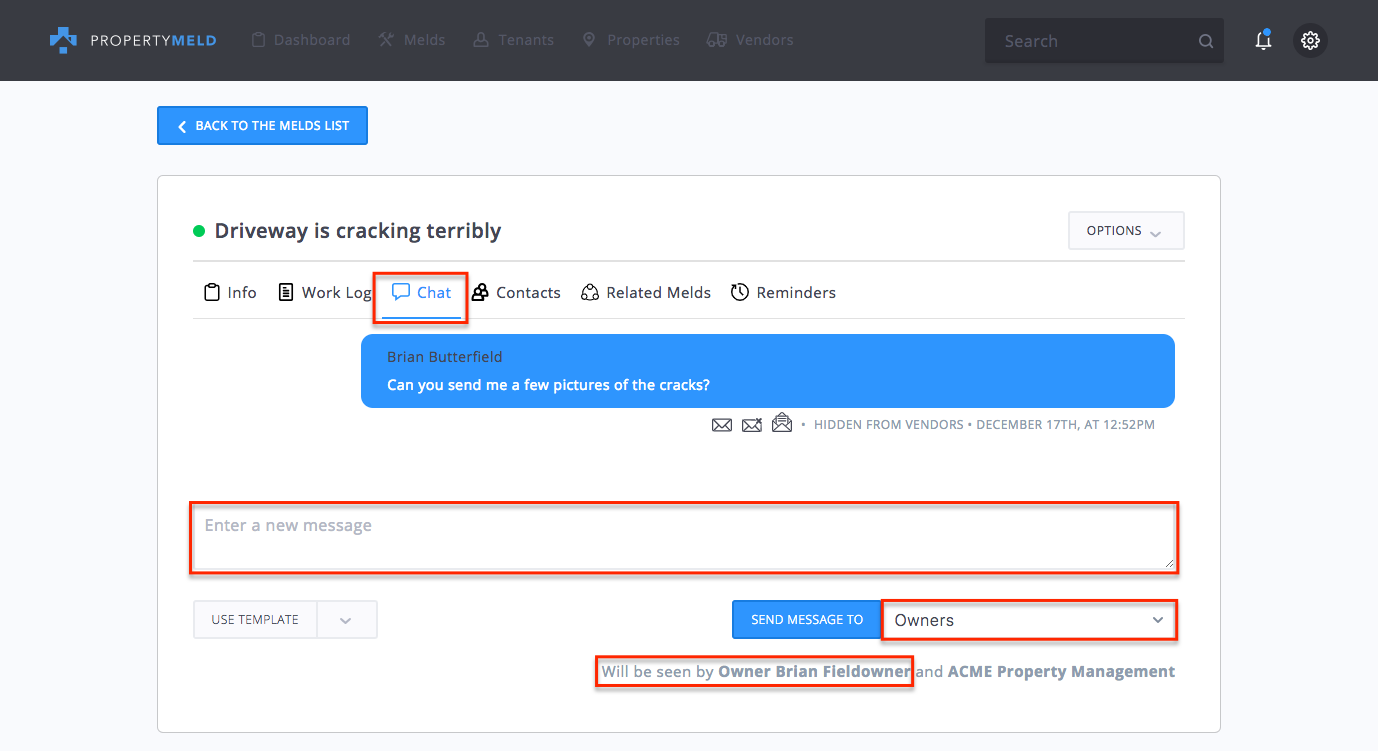
Task: Focus the Enter a new message field
Action: [x=683, y=538]
